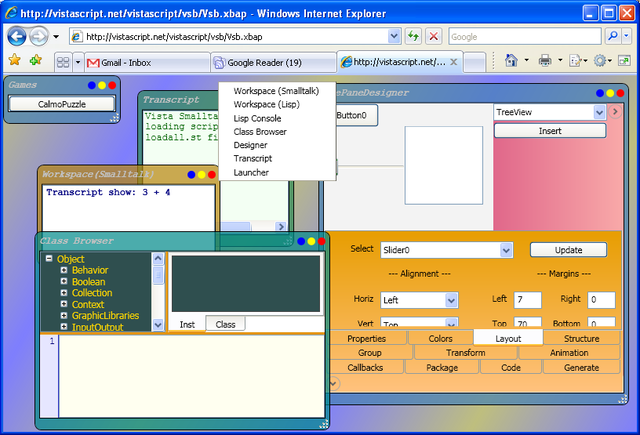
Task: Click blue dot on PaneDesigner window
Action: point(600,93)
